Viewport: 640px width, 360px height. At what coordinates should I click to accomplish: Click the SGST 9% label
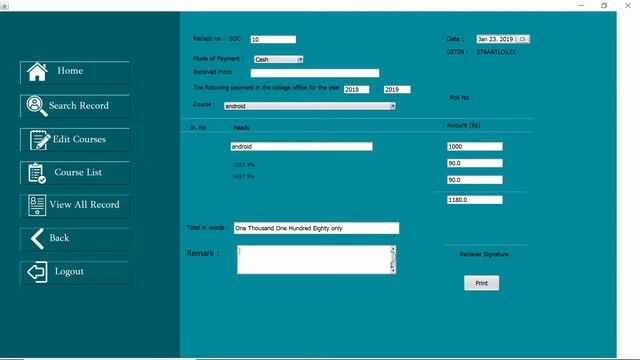[244, 177]
